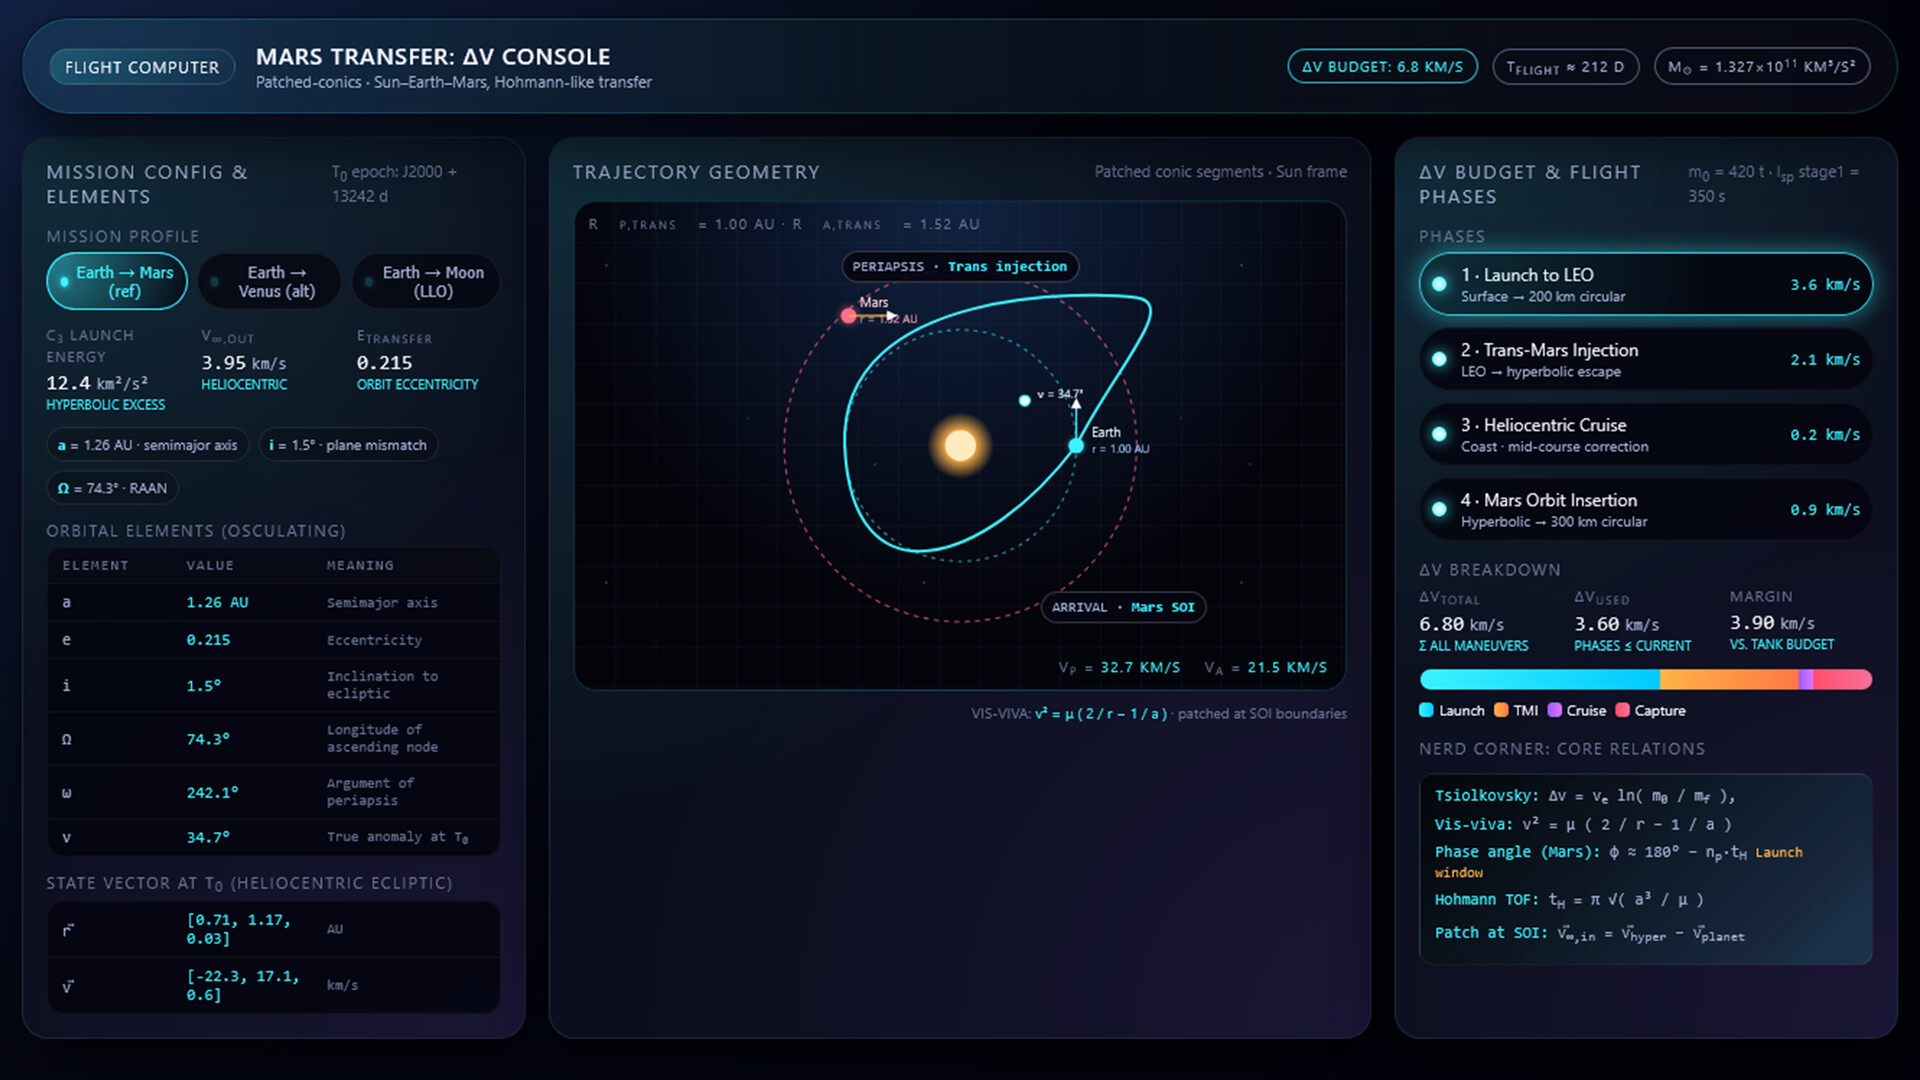Click the ΔV breakdown gradient bar
Viewport: 1920px width, 1080px height.
[1646, 679]
